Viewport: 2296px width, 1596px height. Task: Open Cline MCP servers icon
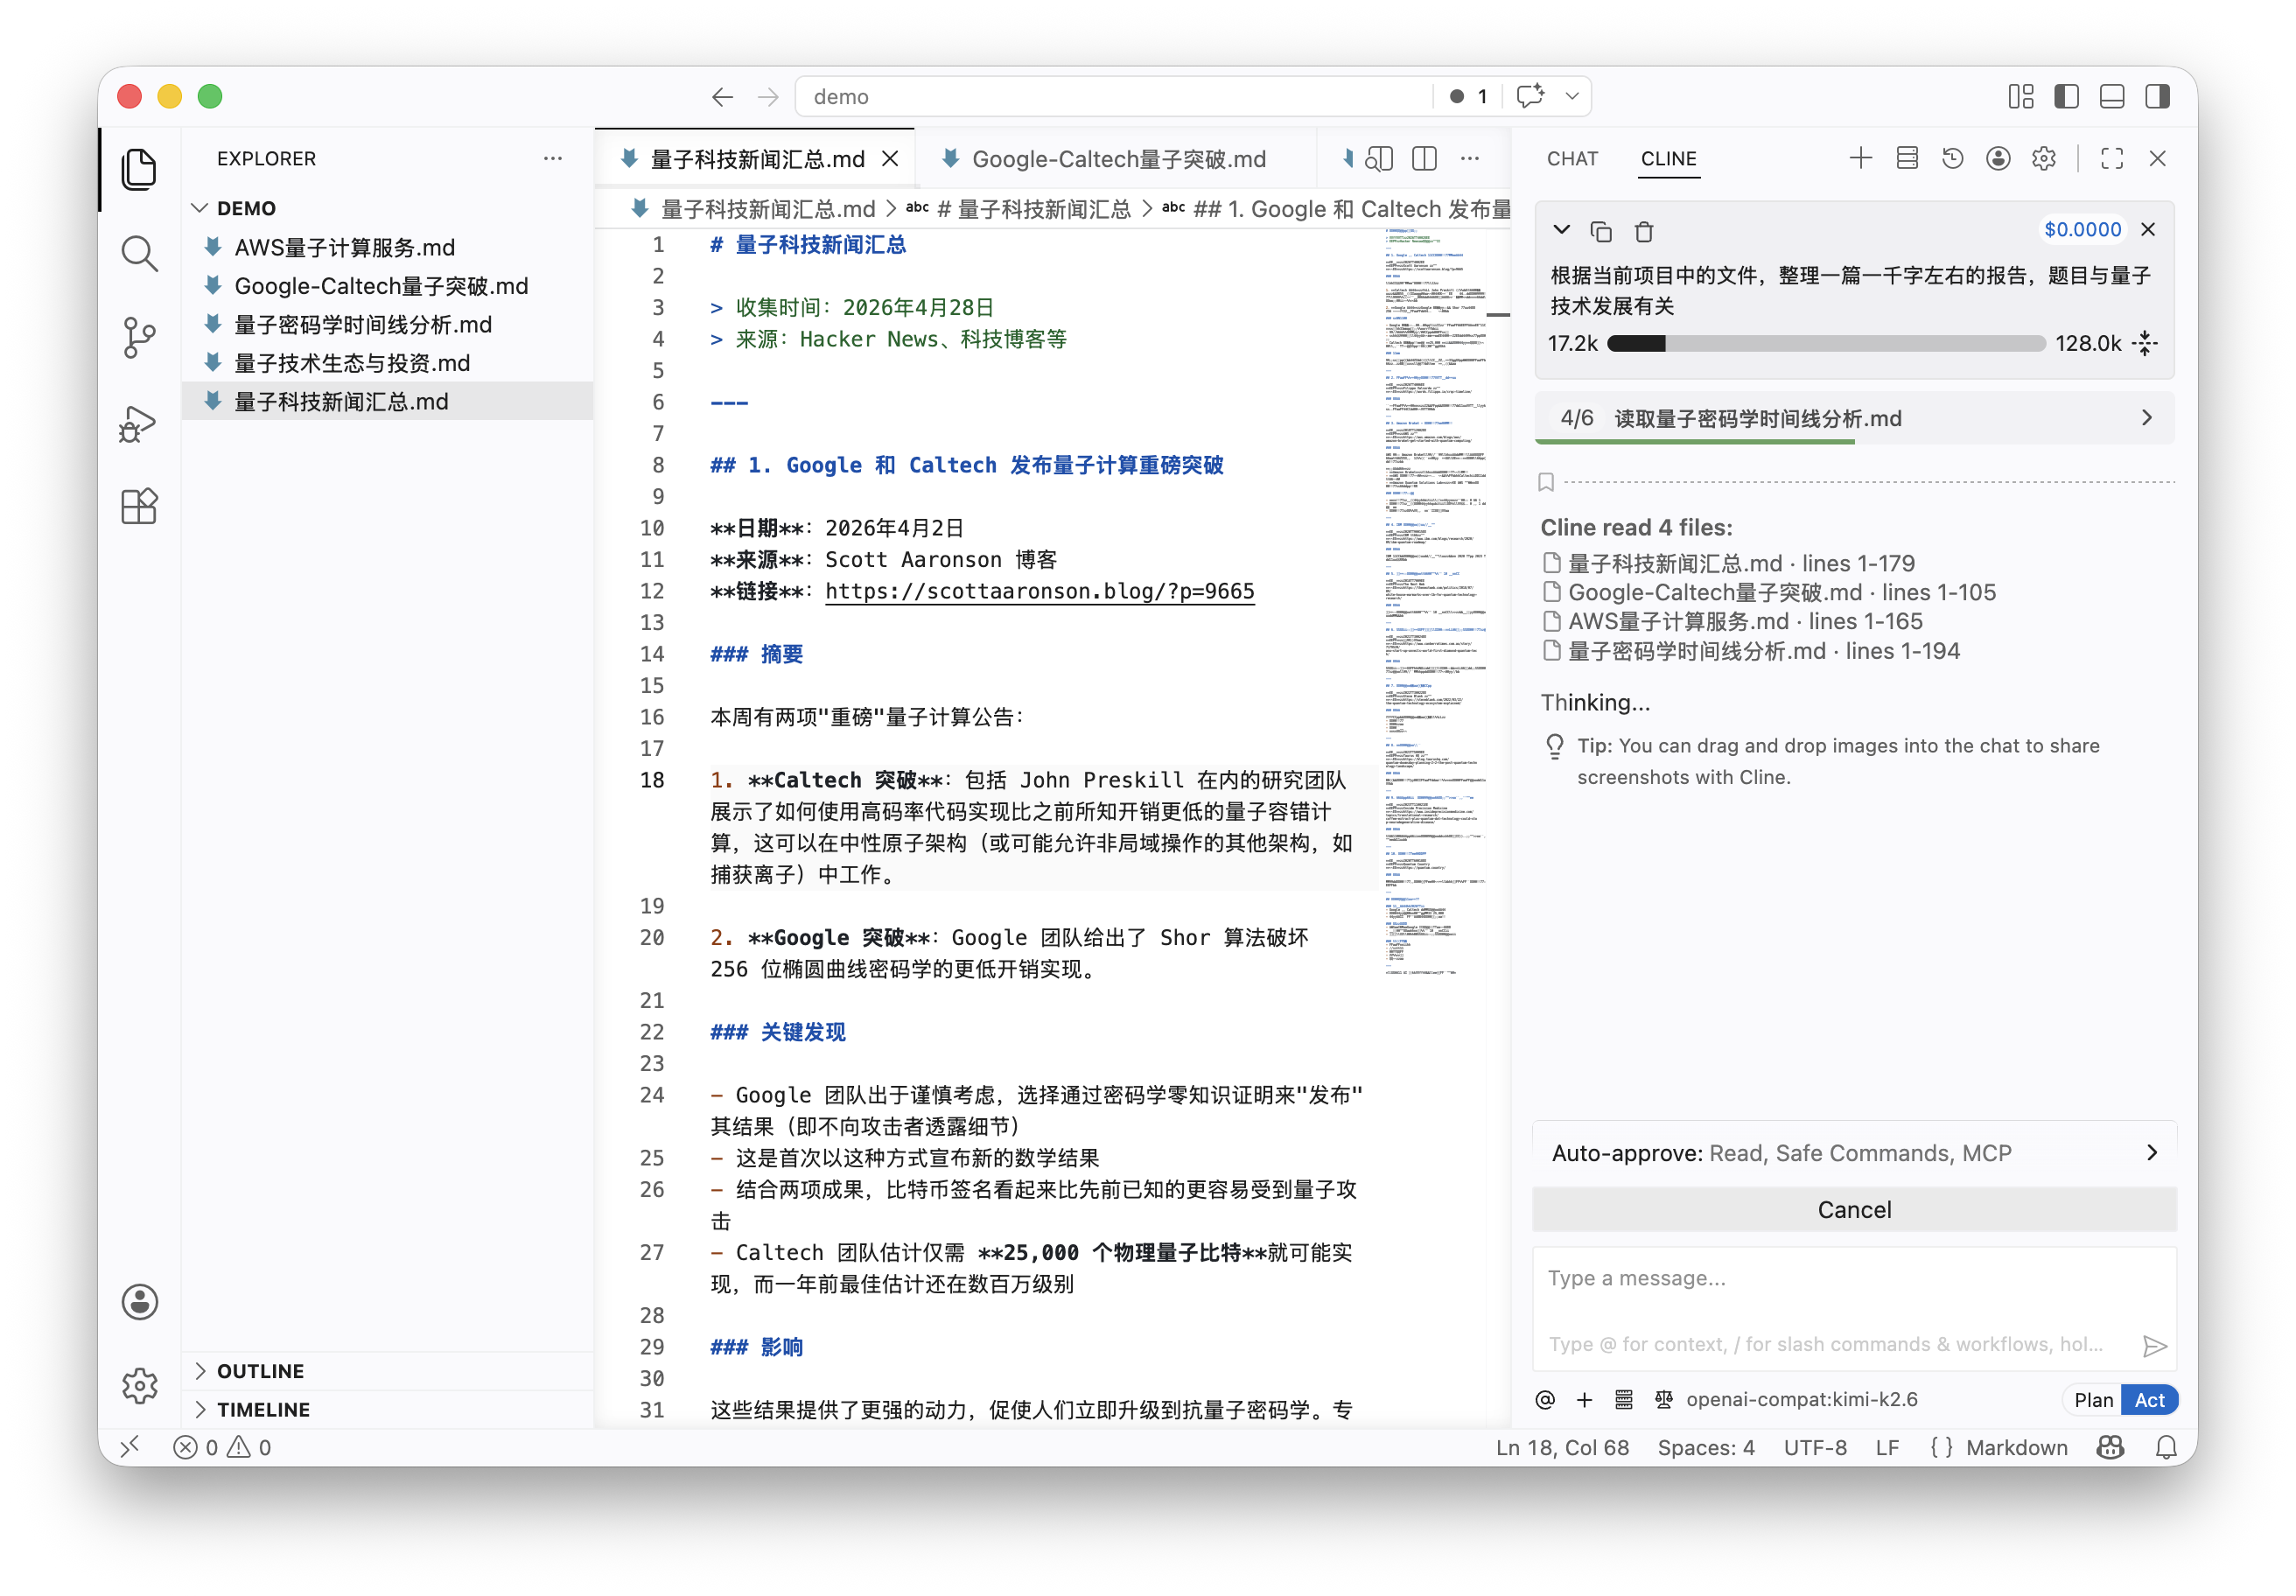coord(1906,158)
